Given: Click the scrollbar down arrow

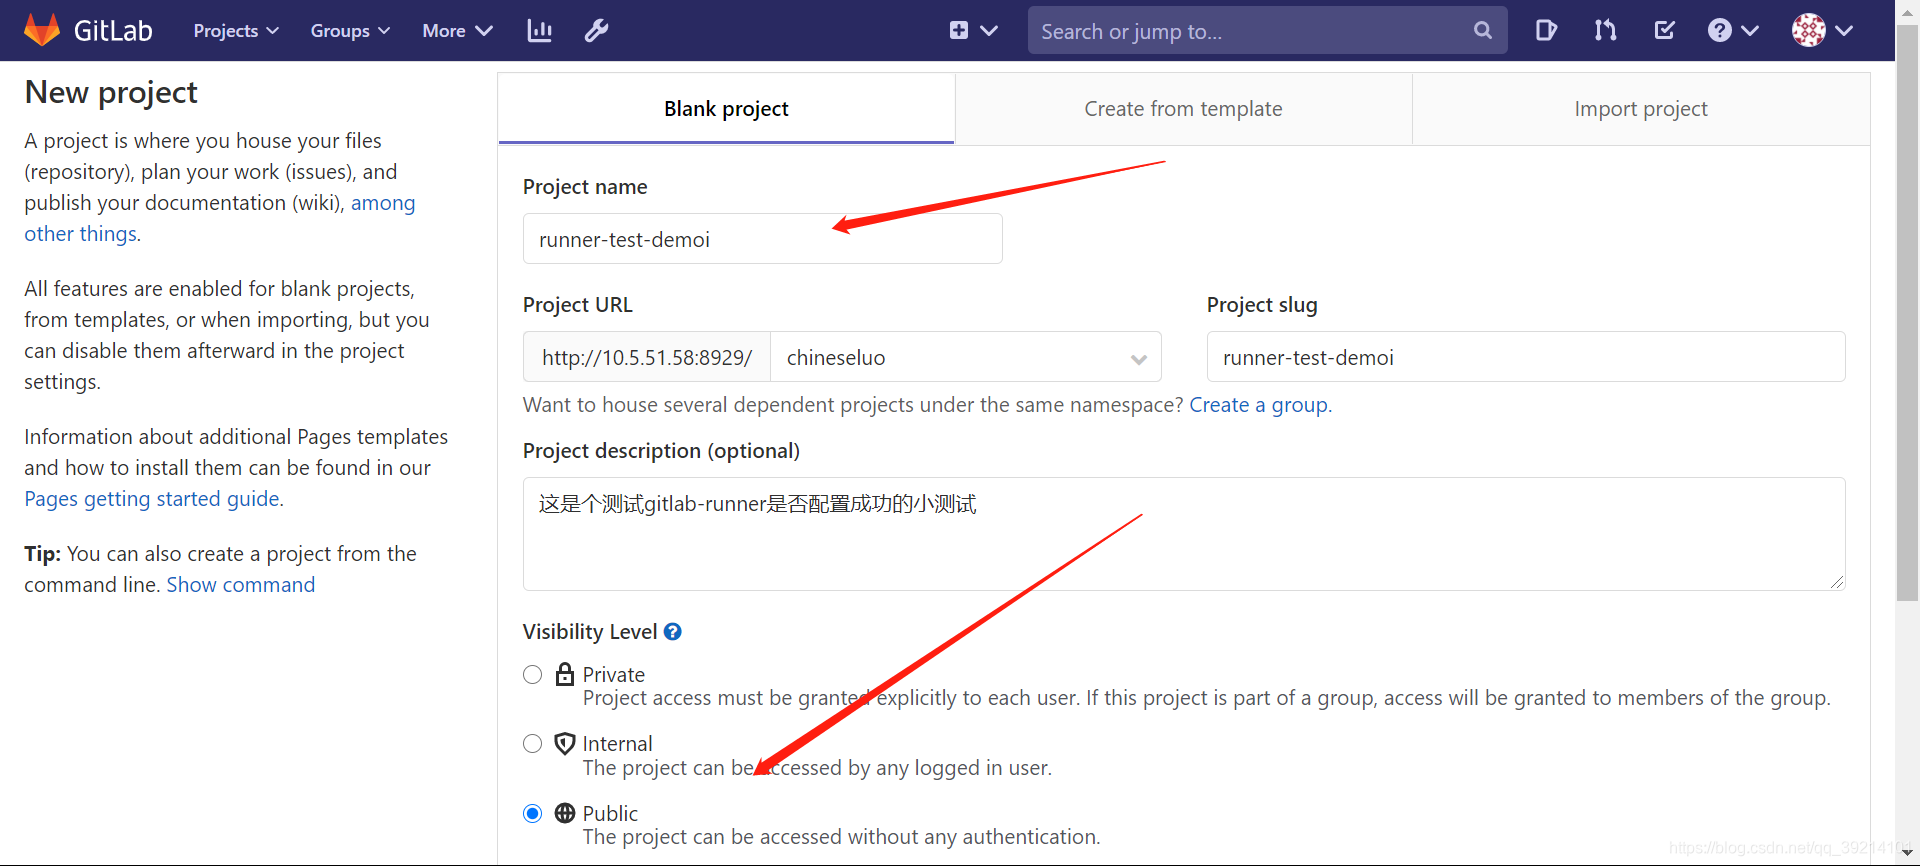Looking at the screenshot, I should (1908, 853).
